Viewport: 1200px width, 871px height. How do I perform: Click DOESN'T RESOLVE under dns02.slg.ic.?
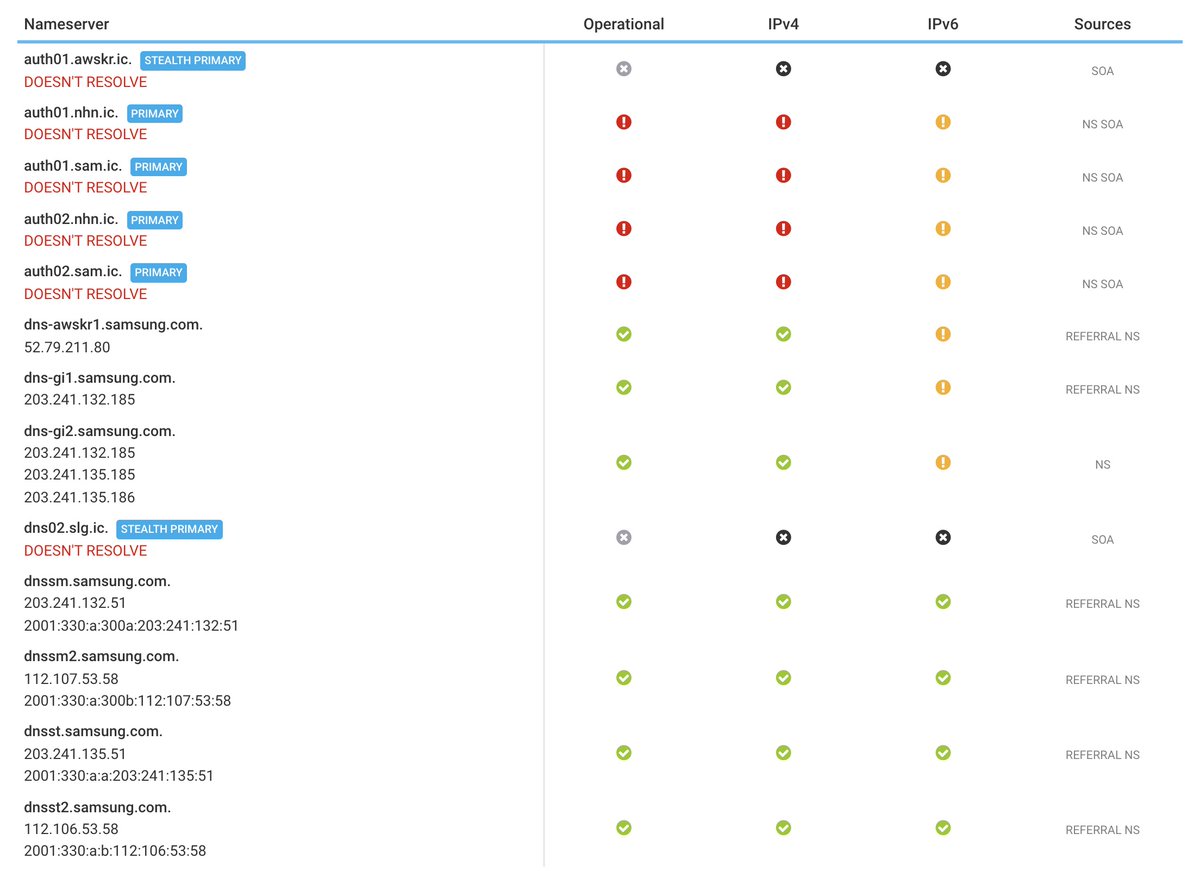coord(86,551)
